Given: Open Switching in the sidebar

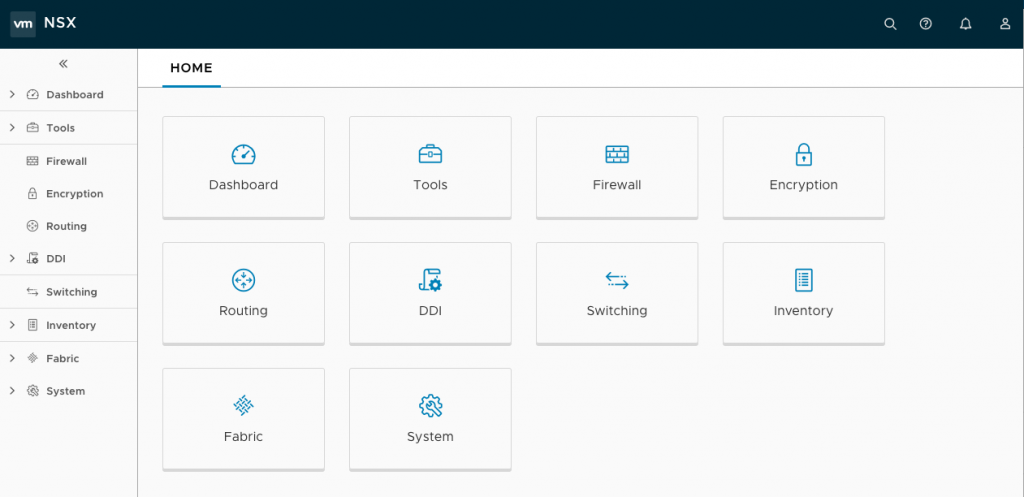Looking at the screenshot, I should coord(71,292).
